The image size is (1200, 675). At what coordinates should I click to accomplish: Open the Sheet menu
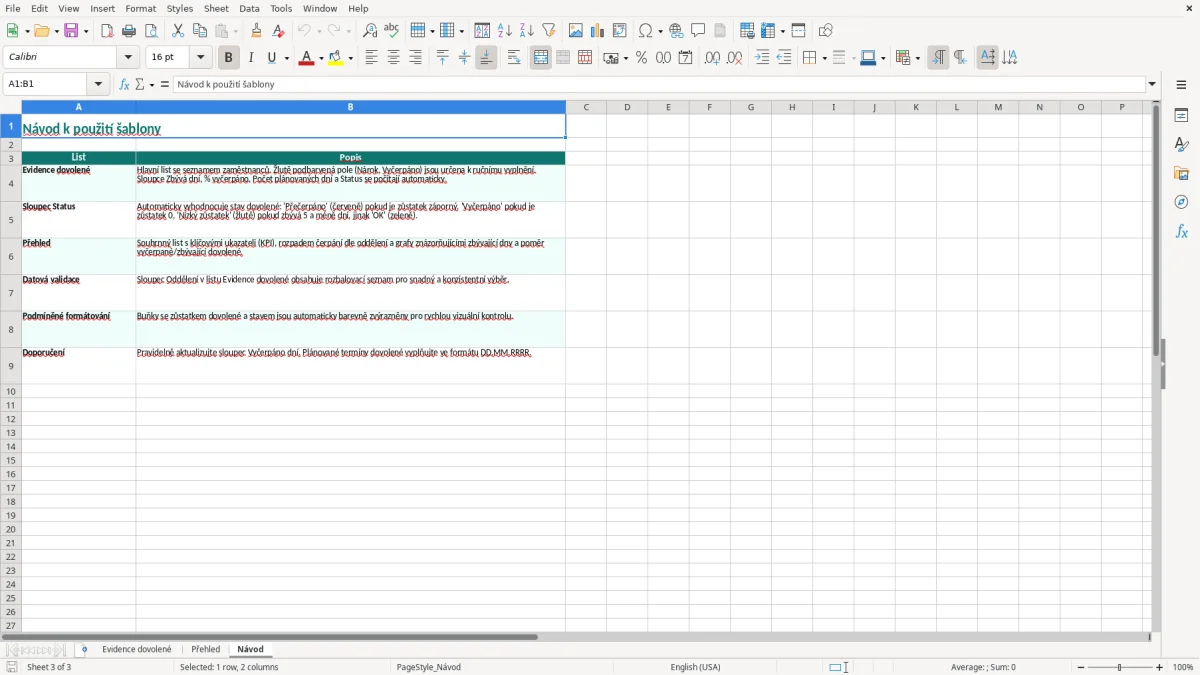click(x=216, y=8)
